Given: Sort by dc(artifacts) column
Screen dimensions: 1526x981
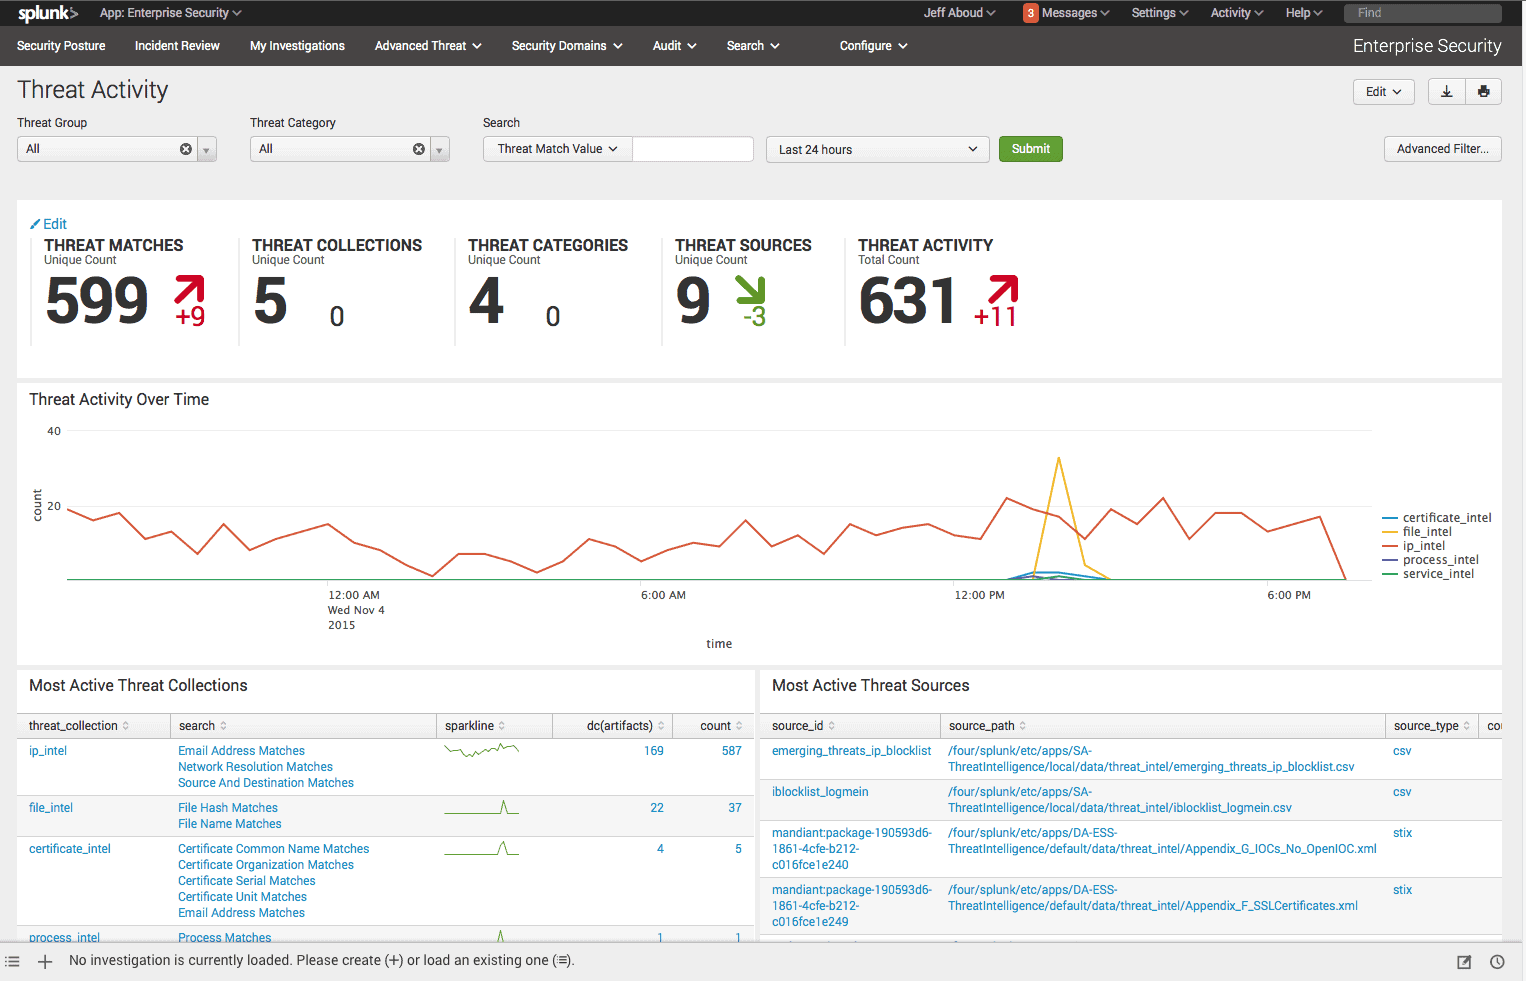Looking at the screenshot, I should click(x=625, y=726).
